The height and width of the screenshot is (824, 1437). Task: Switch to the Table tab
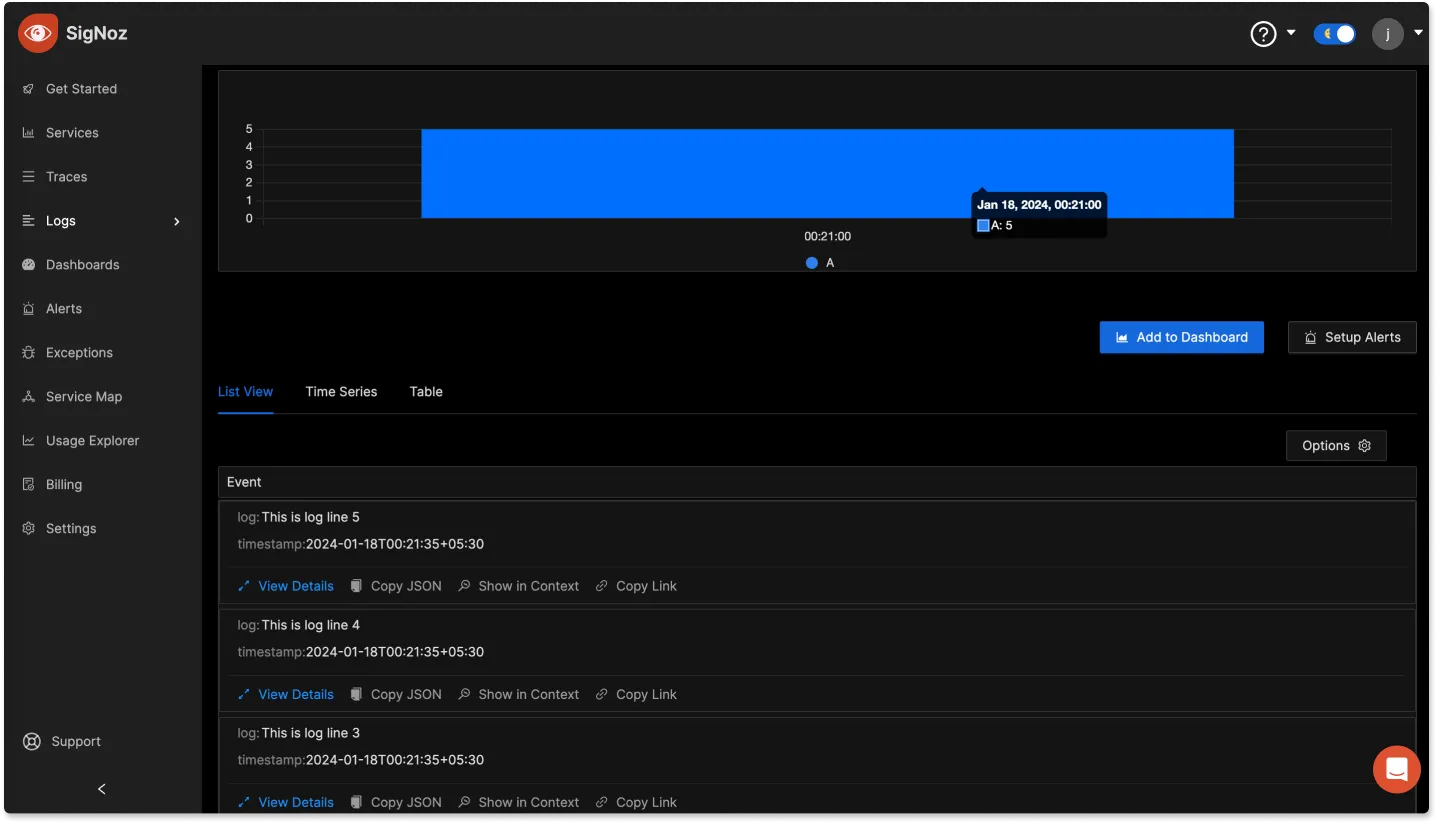[426, 392]
